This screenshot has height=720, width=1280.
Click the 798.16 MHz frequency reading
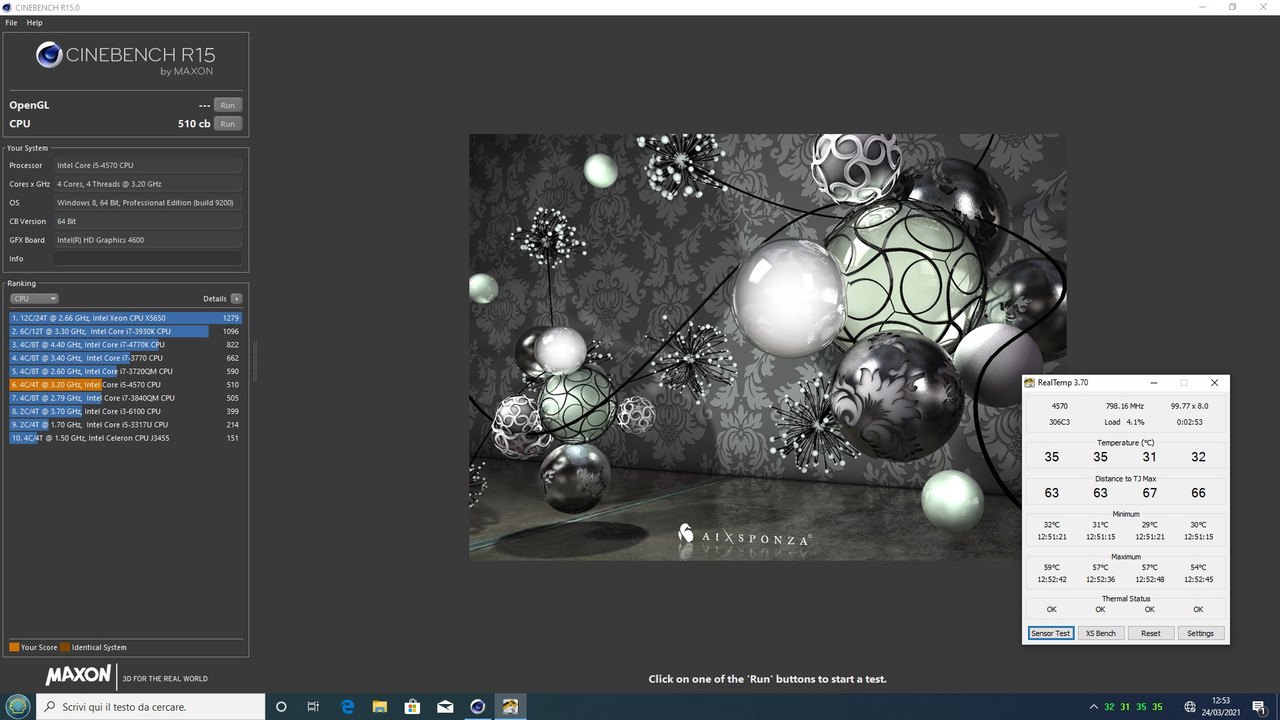click(x=1125, y=407)
